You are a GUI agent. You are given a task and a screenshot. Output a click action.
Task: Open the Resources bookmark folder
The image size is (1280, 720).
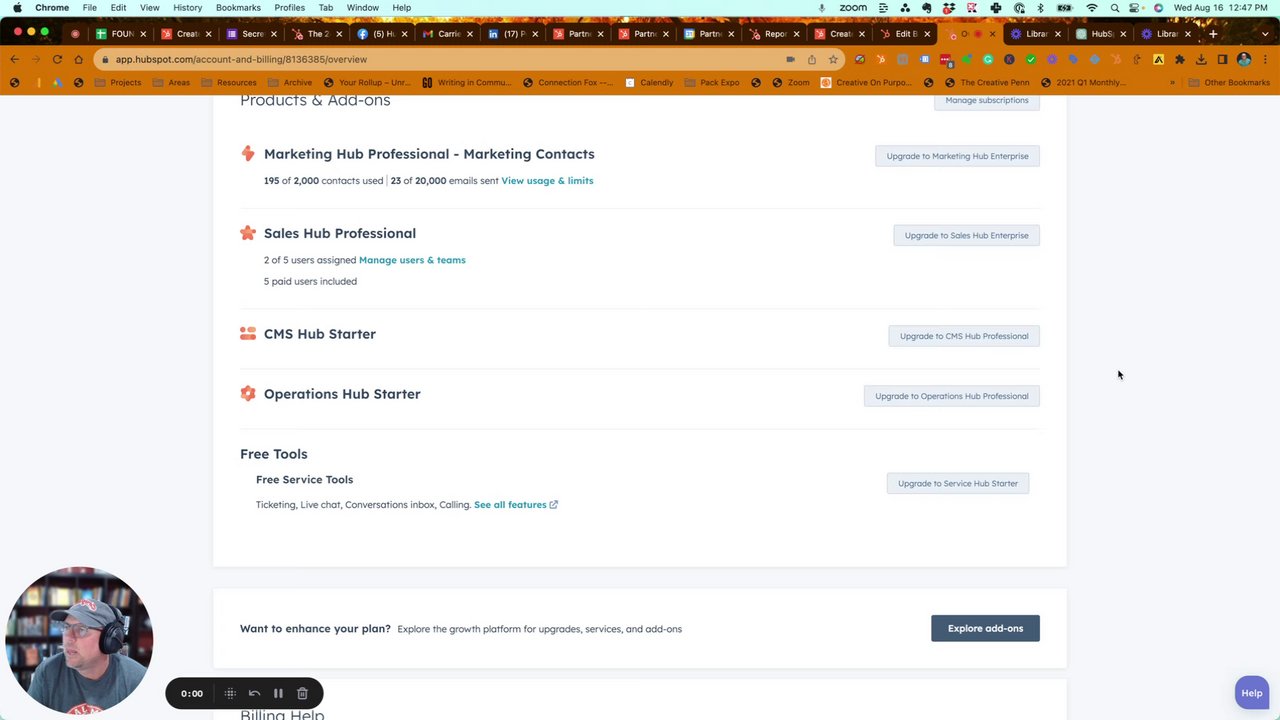click(x=228, y=82)
